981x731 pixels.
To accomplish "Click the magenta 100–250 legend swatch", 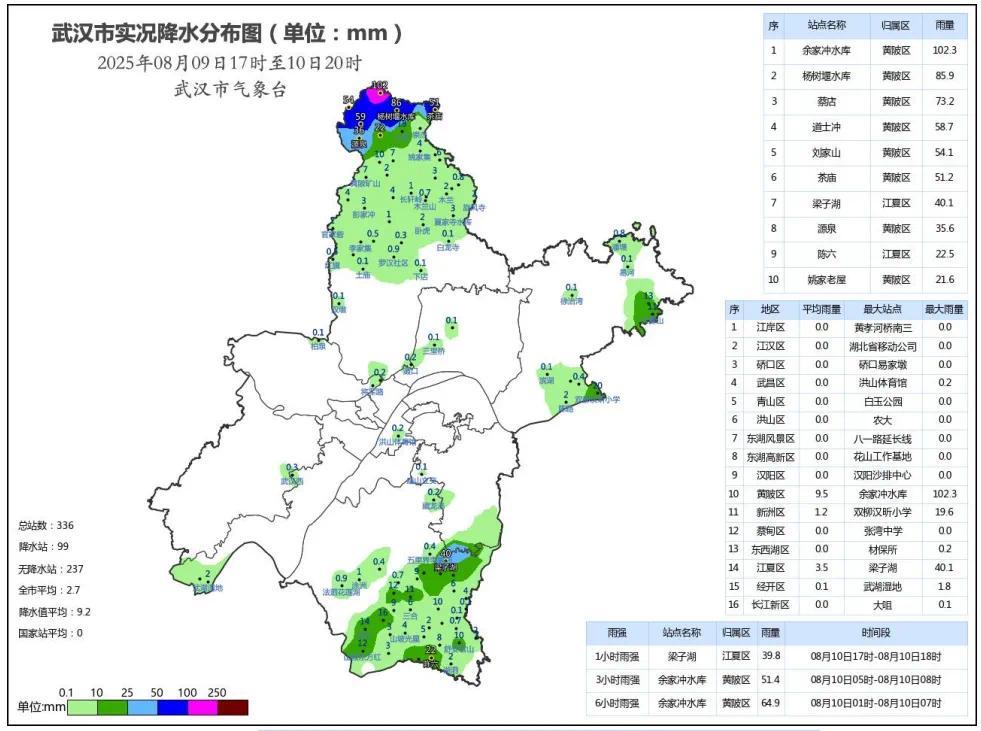I will pyautogui.click(x=203, y=707).
